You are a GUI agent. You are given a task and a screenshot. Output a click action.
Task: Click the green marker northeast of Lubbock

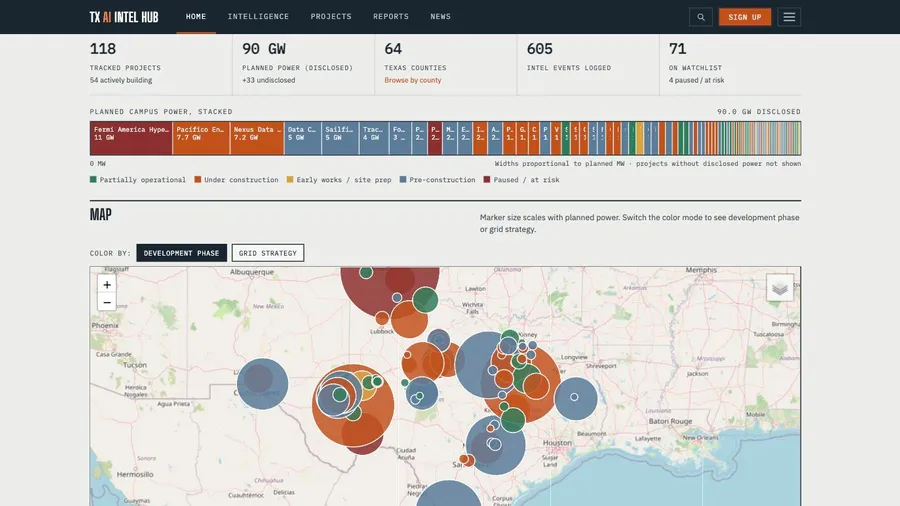[425, 300]
